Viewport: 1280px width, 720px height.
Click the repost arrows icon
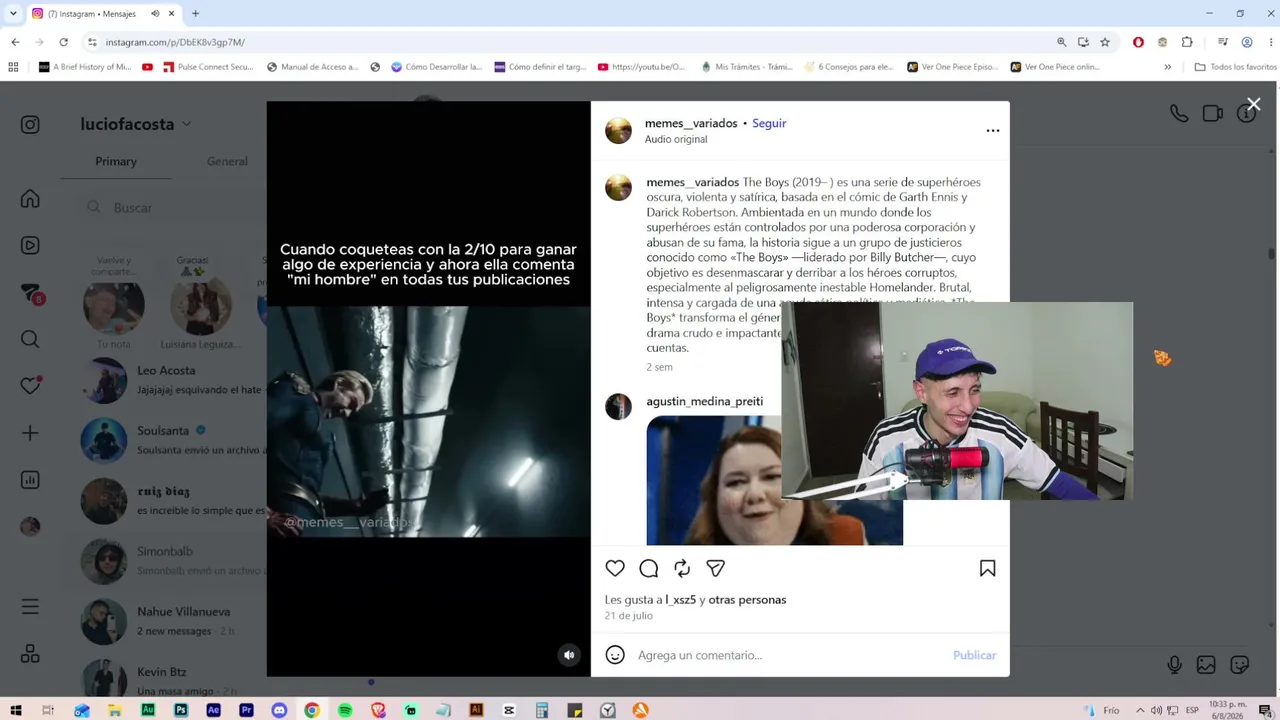tap(682, 568)
